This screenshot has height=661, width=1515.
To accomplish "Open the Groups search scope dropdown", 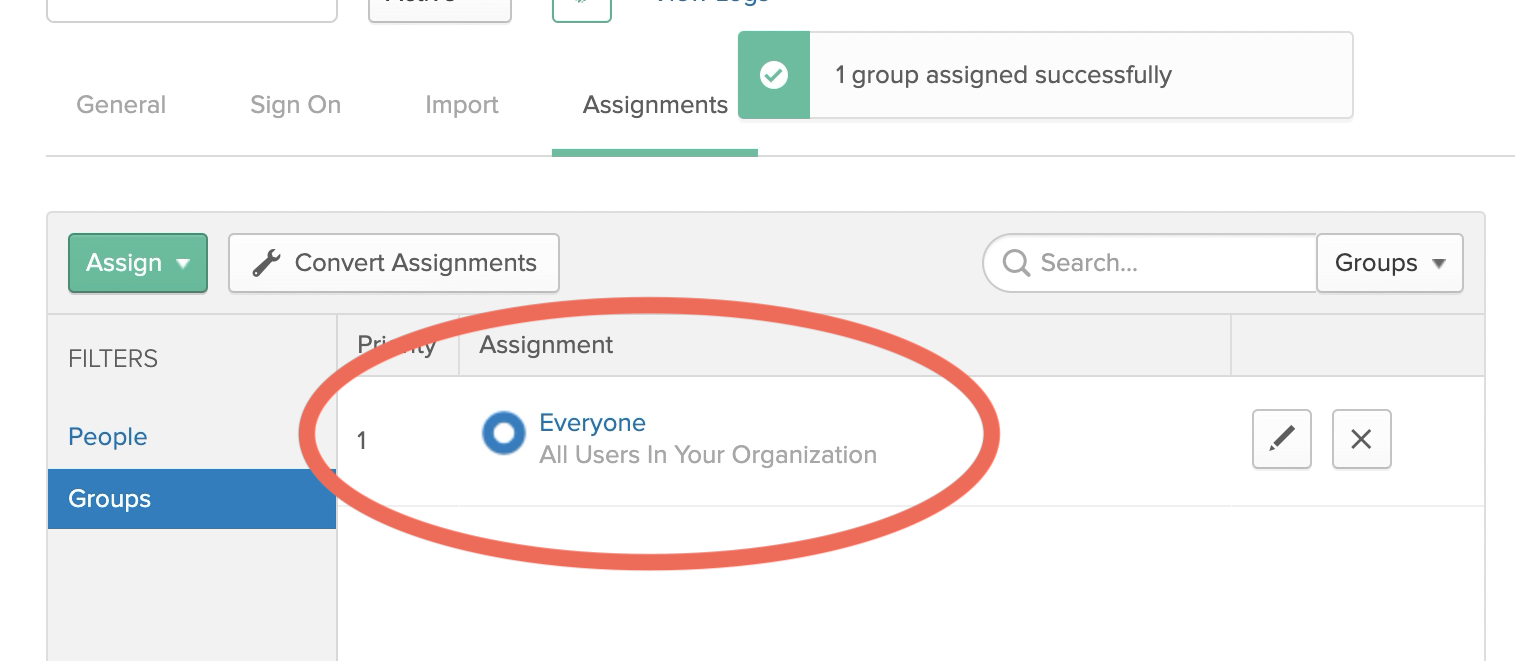I will [x=1390, y=263].
